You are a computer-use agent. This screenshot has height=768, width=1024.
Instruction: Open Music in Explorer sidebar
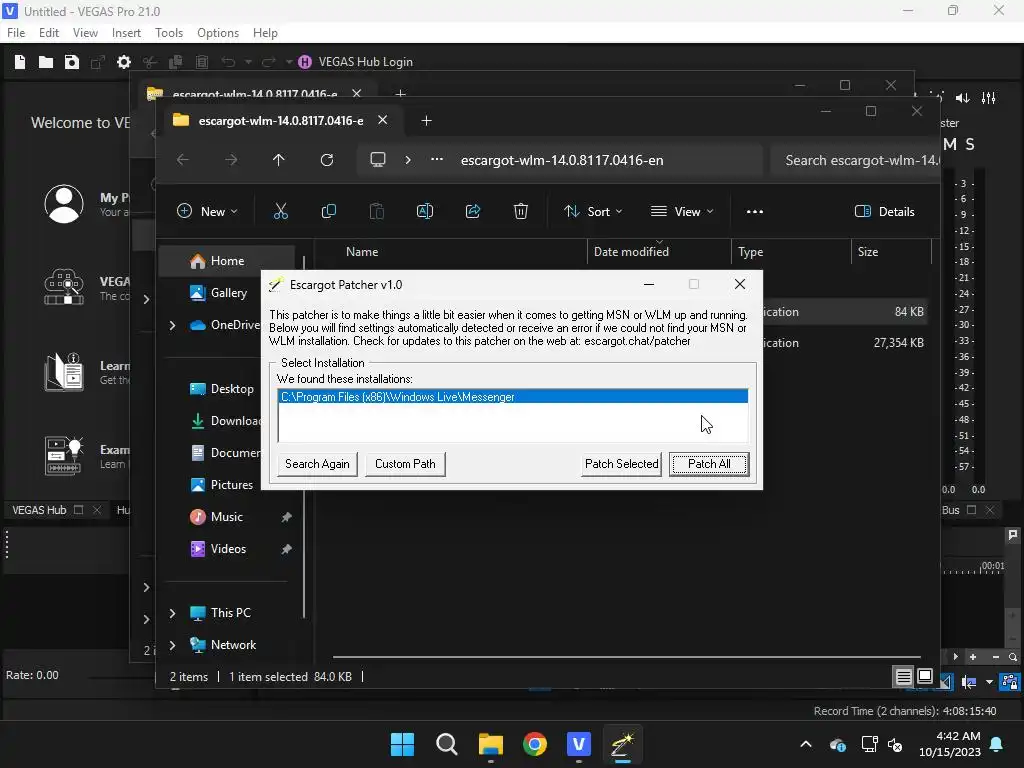(x=229, y=517)
